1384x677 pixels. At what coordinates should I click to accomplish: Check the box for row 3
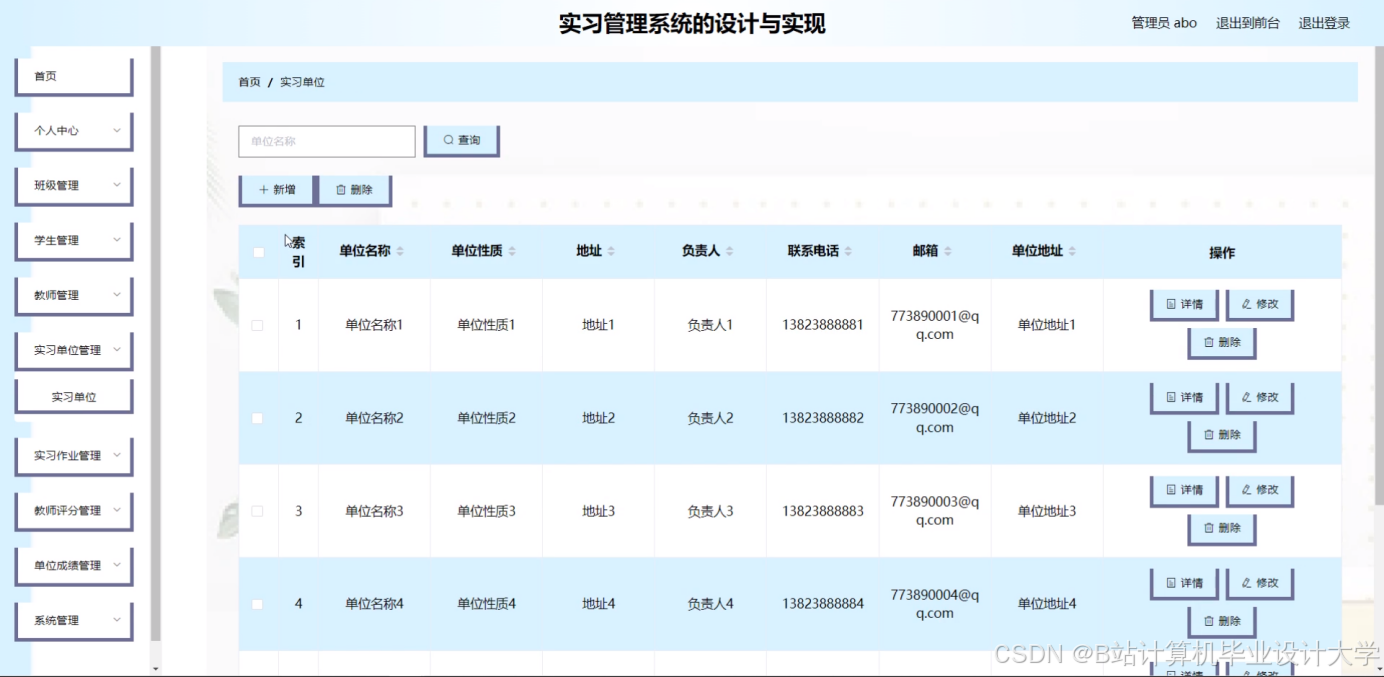click(x=258, y=511)
